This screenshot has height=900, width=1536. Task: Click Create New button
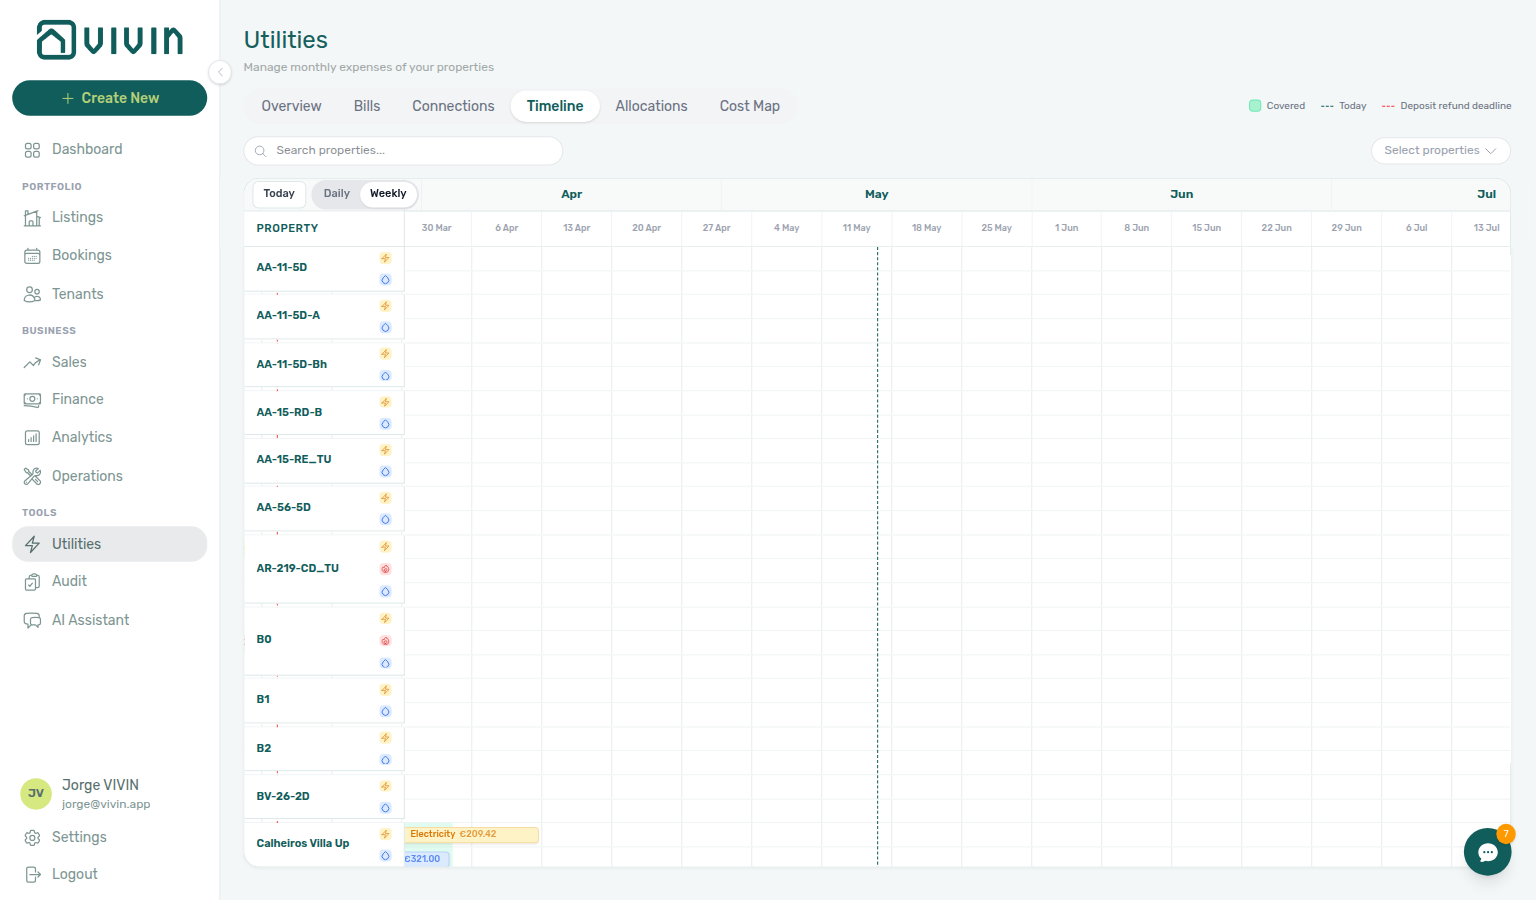pyautogui.click(x=110, y=98)
